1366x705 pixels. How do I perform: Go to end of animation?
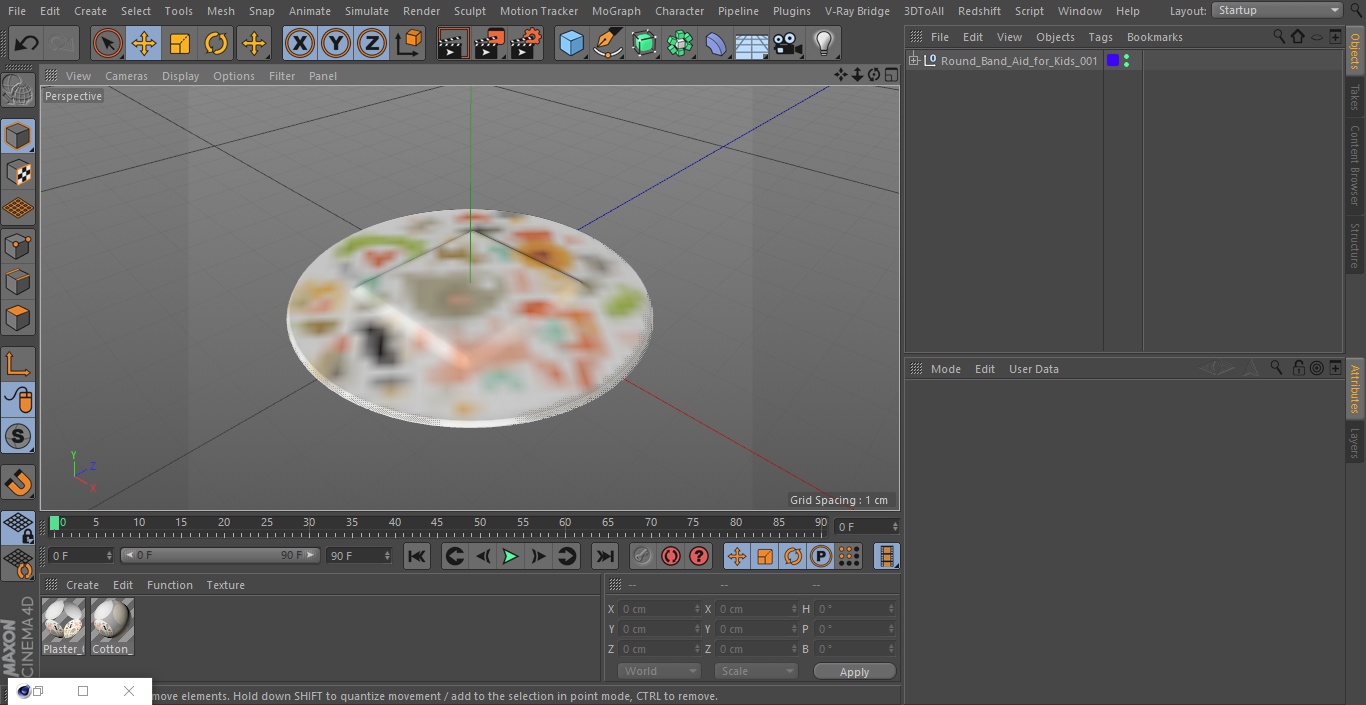tap(605, 556)
